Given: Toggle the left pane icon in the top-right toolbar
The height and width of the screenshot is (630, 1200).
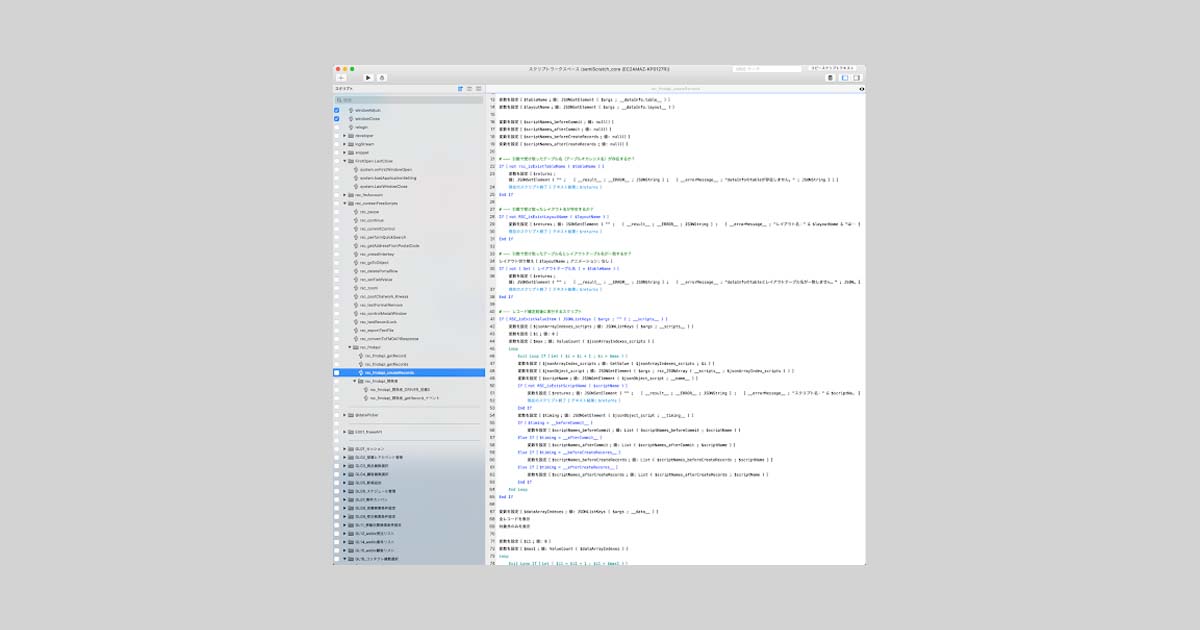Looking at the screenshot, I should point(844,78).
